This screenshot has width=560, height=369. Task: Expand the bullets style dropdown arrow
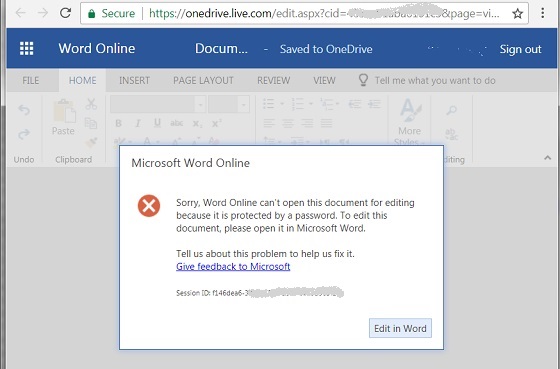coord(282,104)
